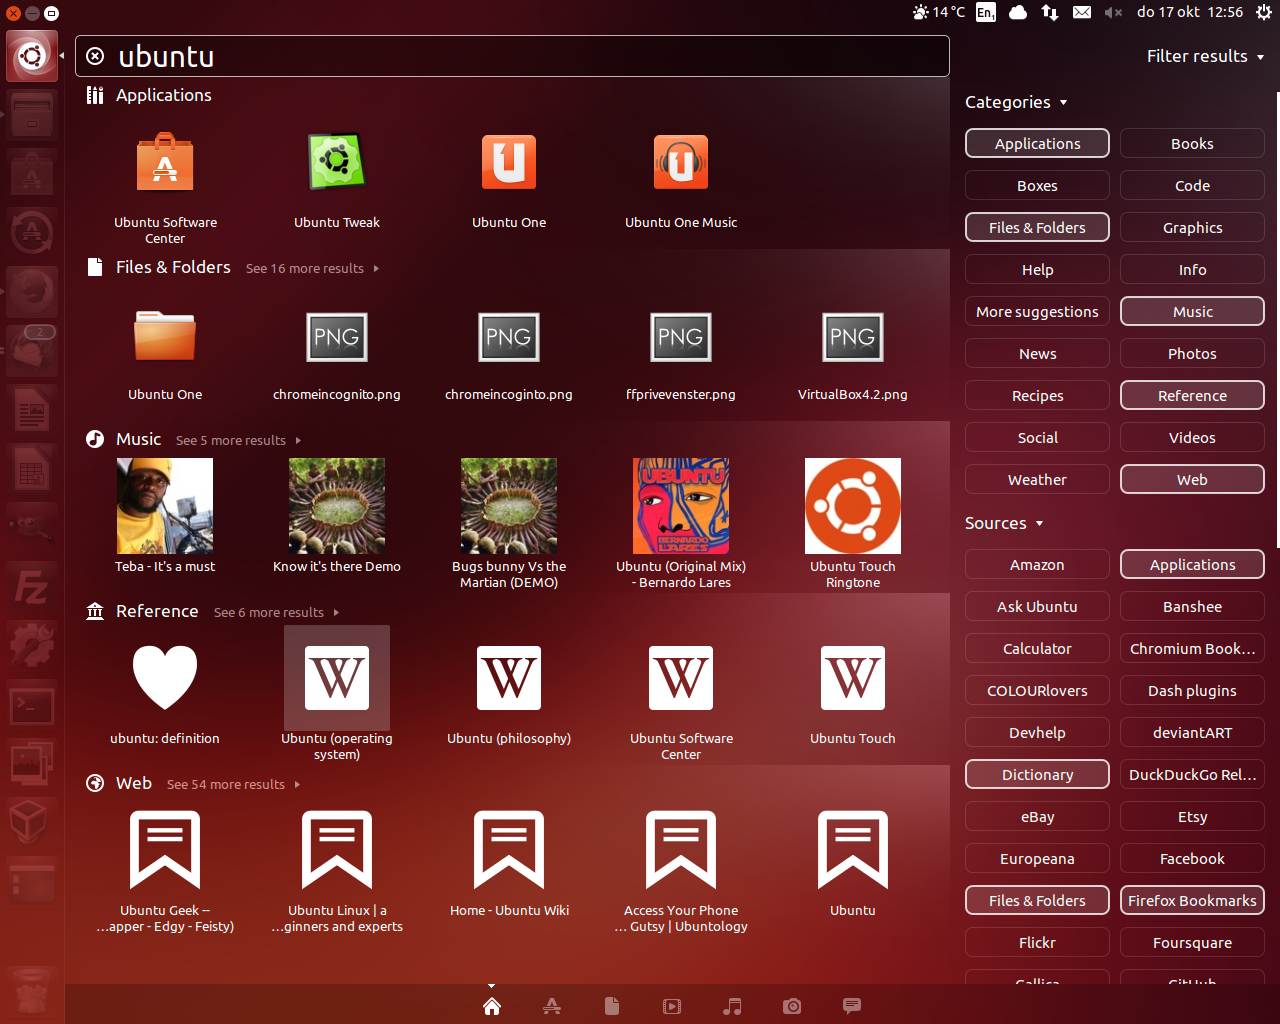Open the Home - Ubuntu Wiki bookmark
This screenshot has height=1024, width=1280.
pyautogui.click(x=509, y=851)
